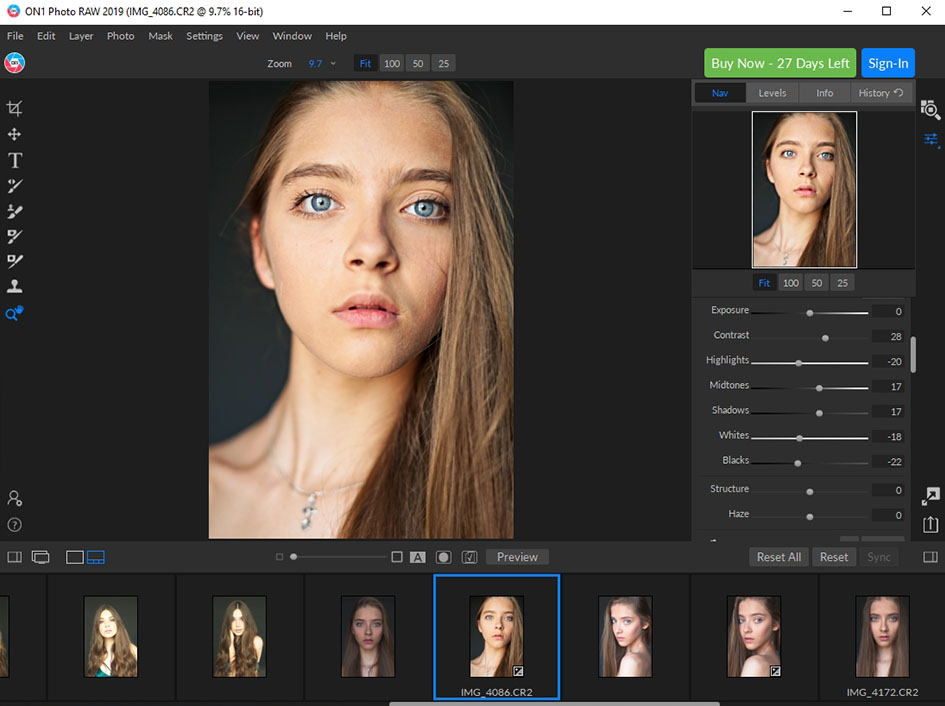The height and width of the screenshot is (706, 945).
Task: Switch to the Levels tab
Action: [x=772, y=92]
